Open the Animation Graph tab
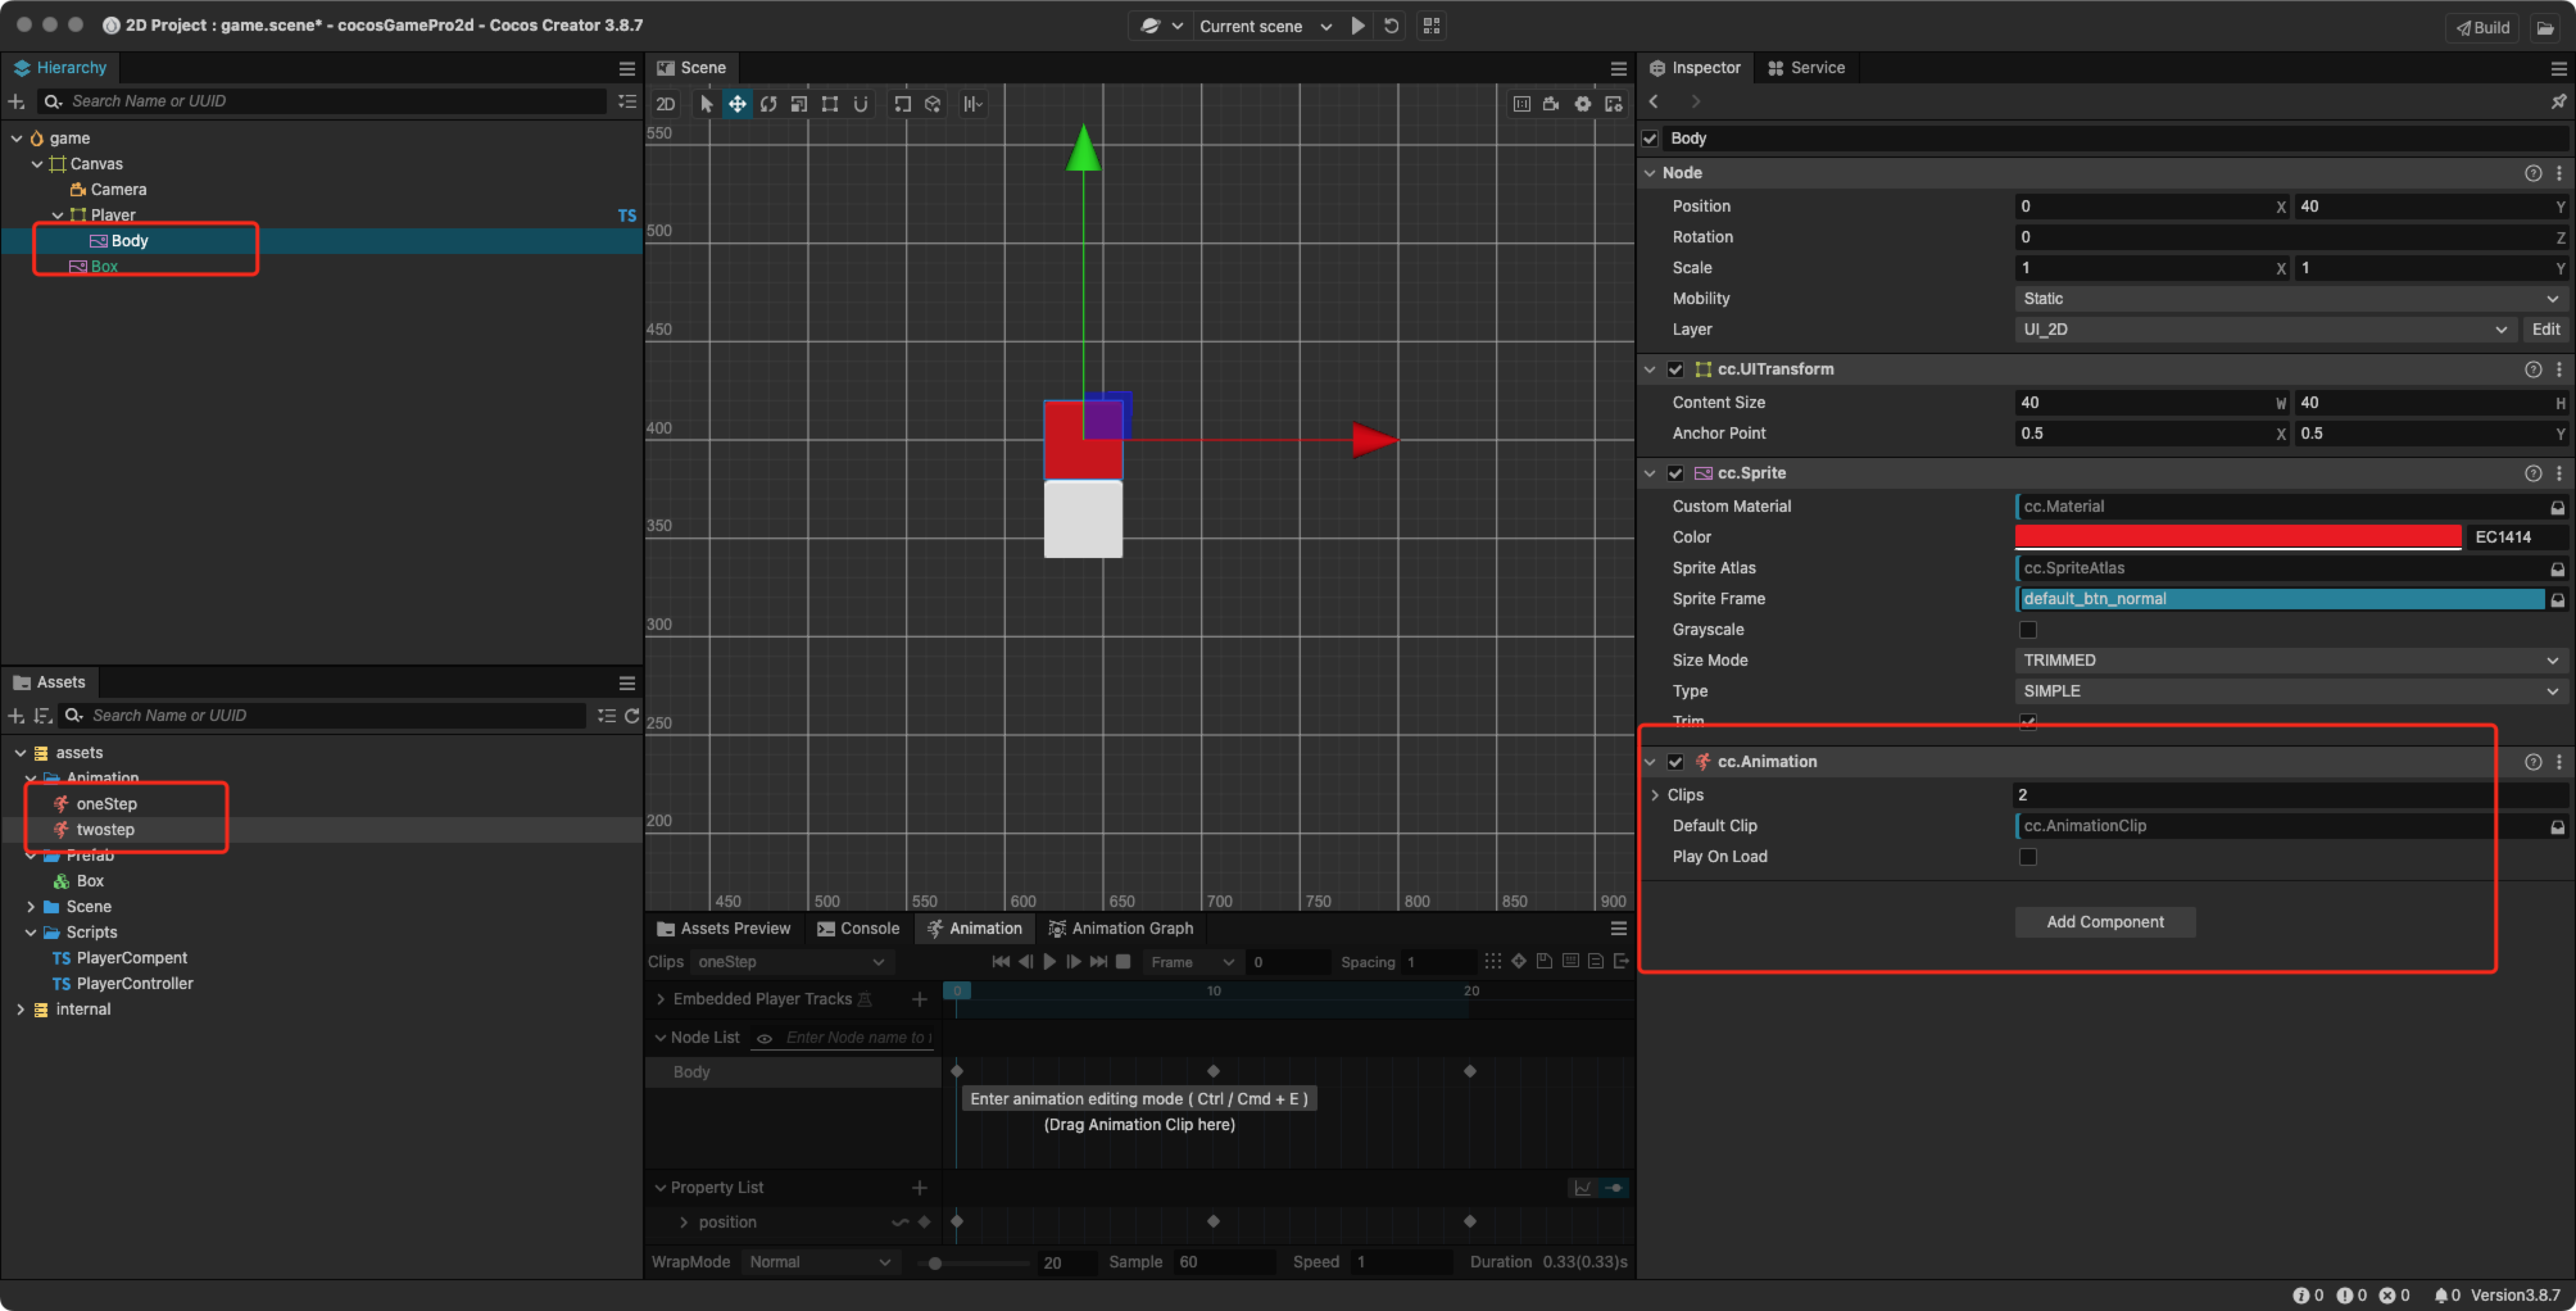Viewport: 2576px width, 1311px height. (1121, 928)
